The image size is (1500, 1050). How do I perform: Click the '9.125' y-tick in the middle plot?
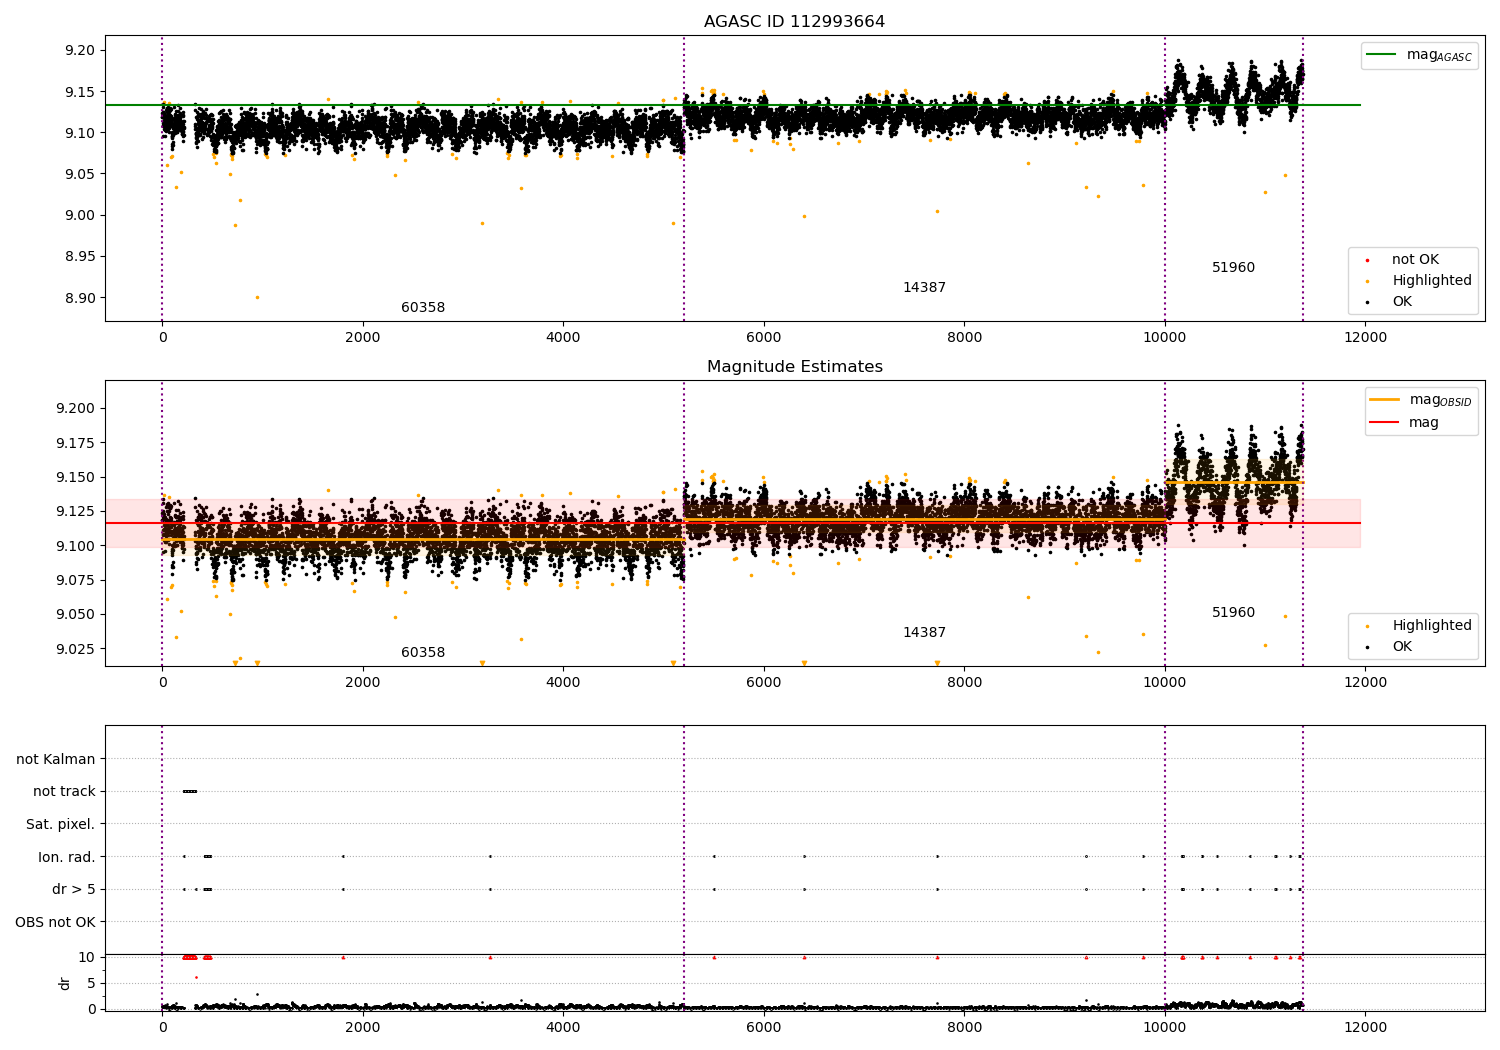click(x=76, y=512)
